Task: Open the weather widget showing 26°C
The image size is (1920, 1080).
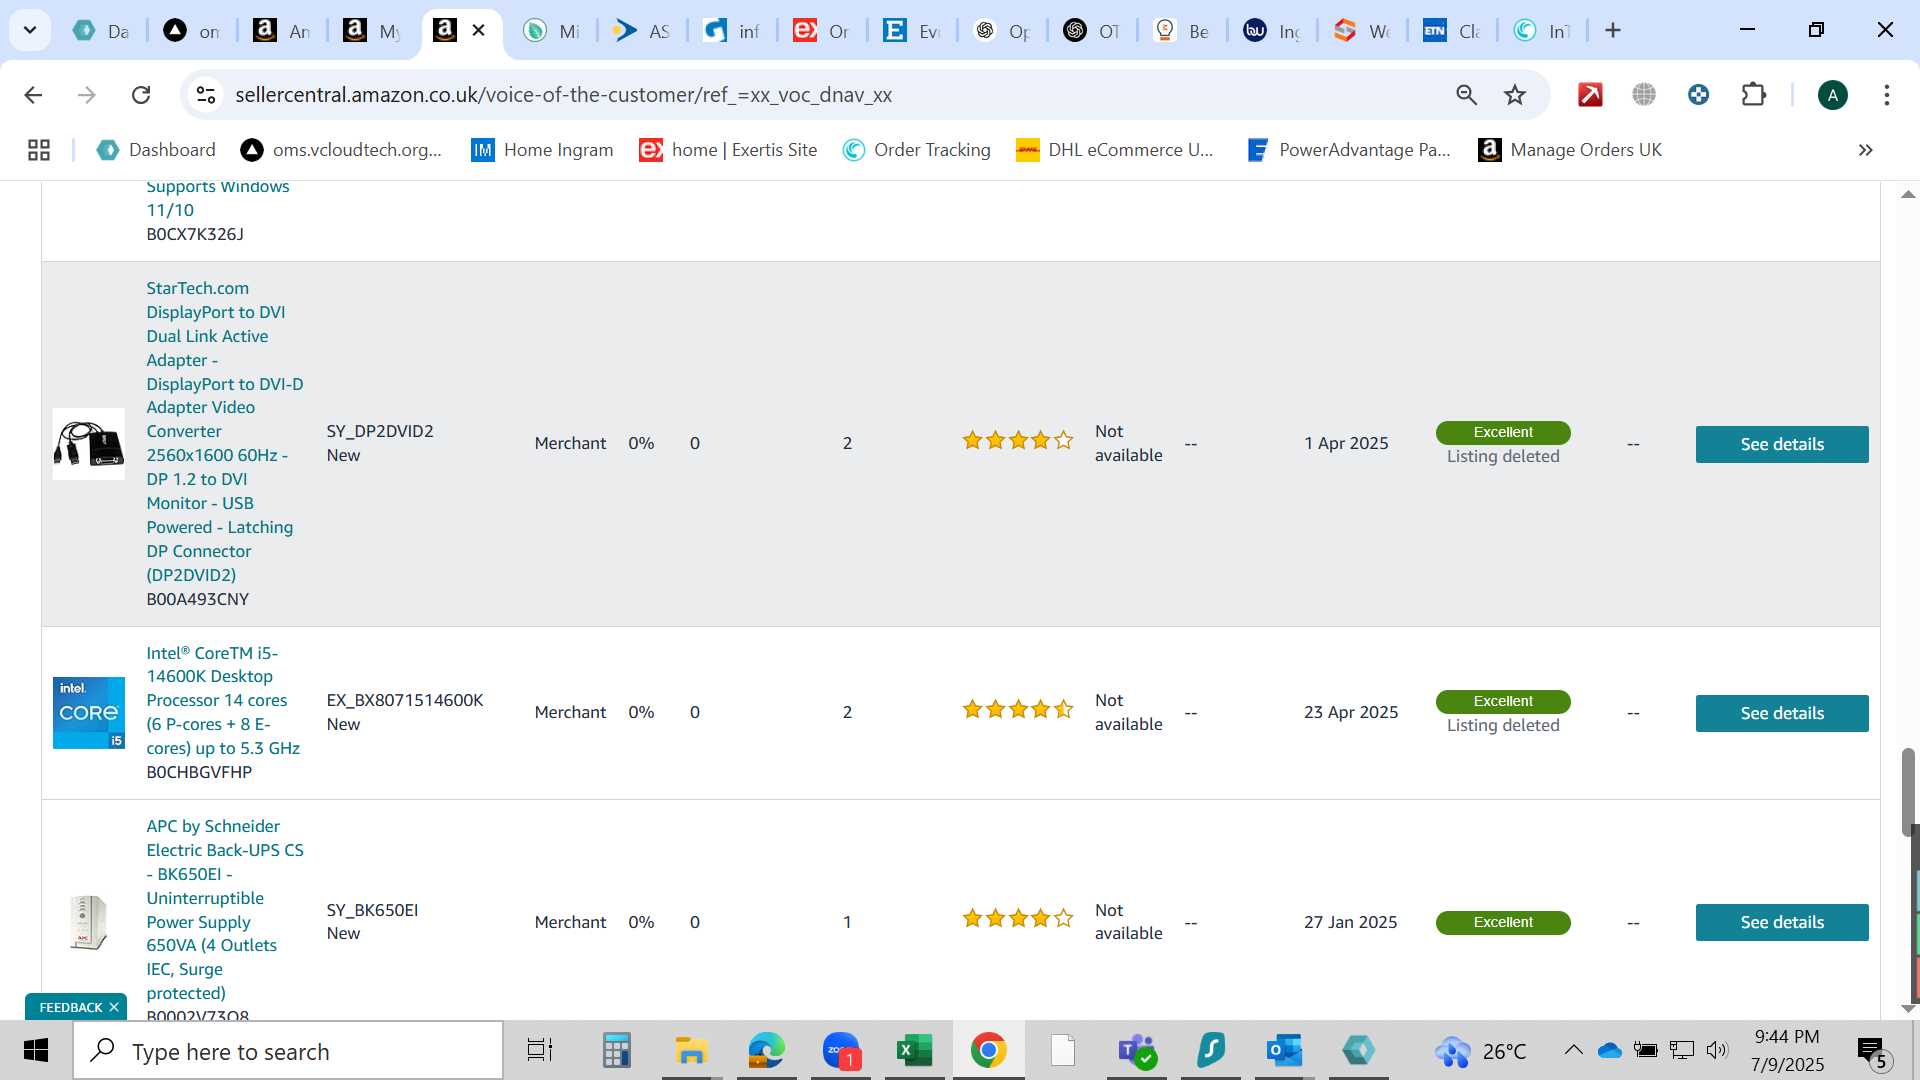Action: coord(1481,1051)
